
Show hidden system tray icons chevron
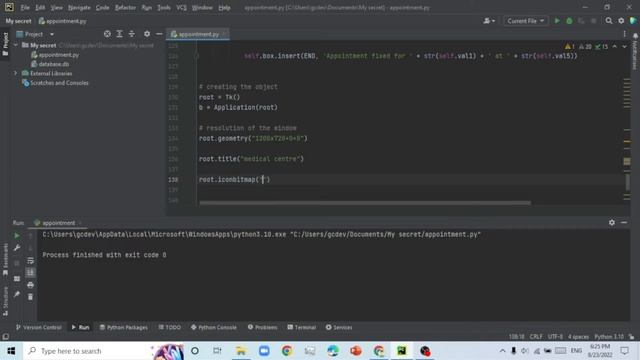[x=502, y=351]
